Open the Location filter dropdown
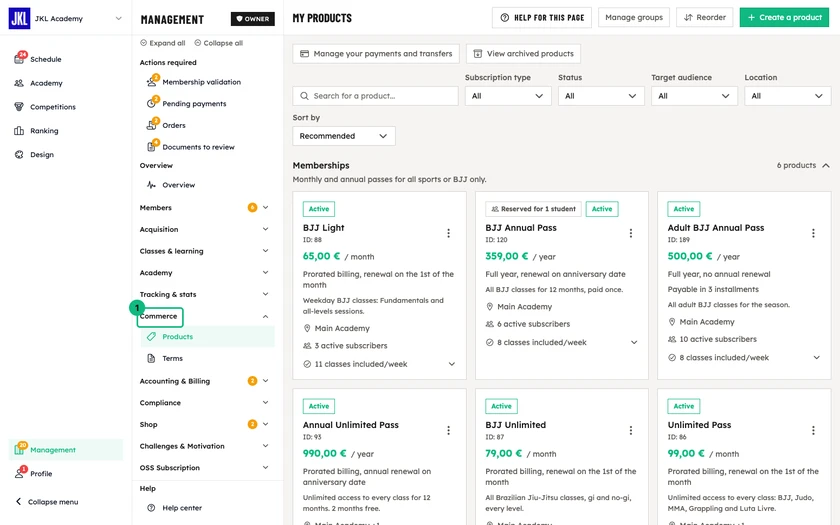Image resolution: width=840 pixels, height=525 pixels. point(788,96)
